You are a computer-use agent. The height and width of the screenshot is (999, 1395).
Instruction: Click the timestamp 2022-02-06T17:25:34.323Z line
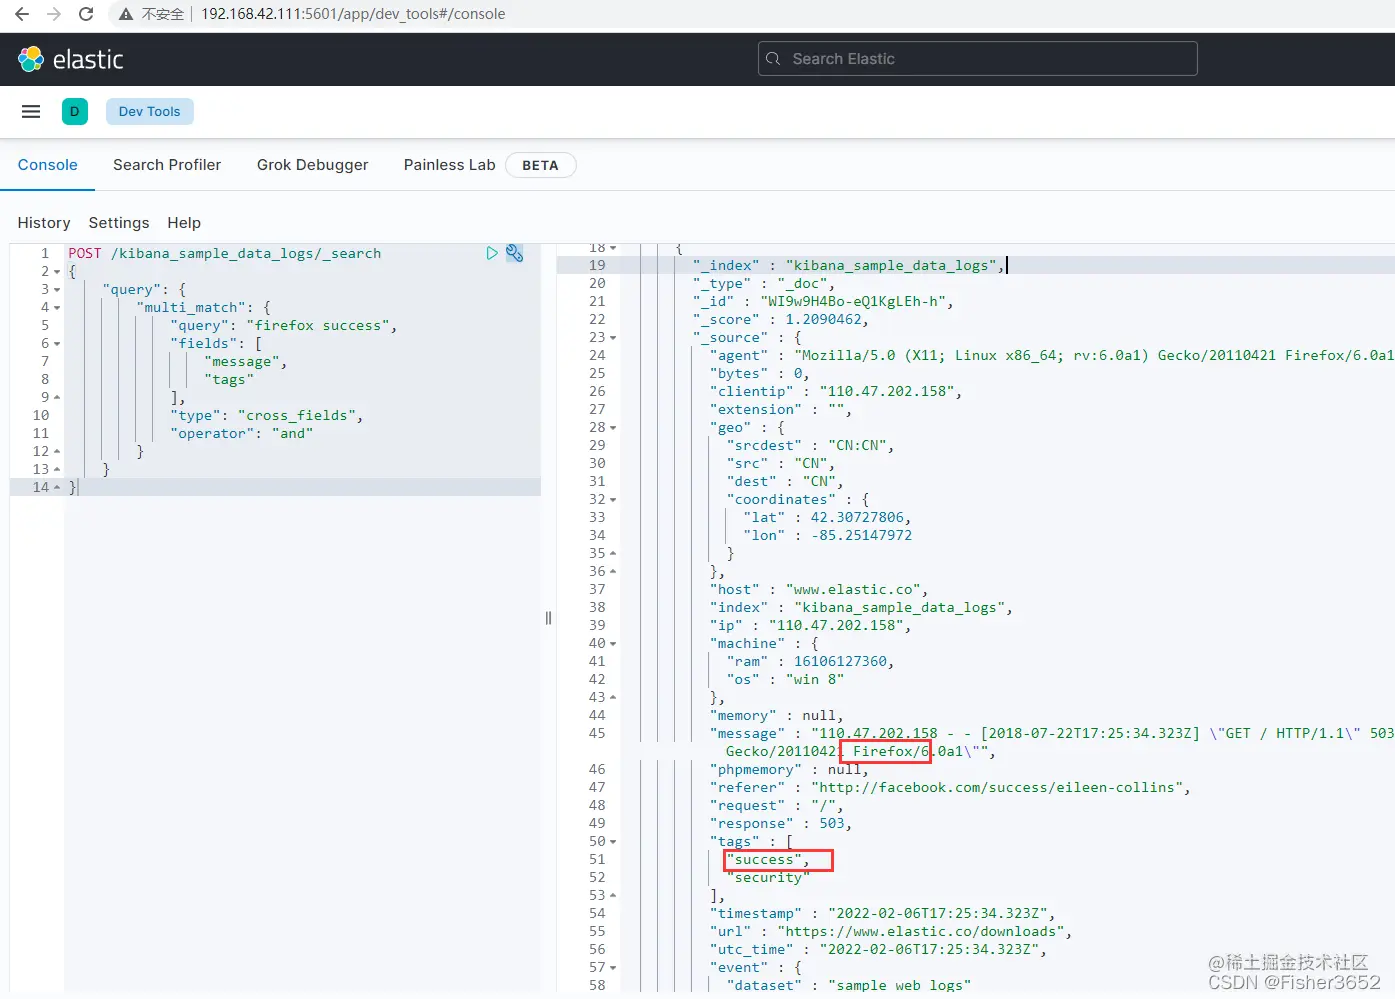point(882,914)
